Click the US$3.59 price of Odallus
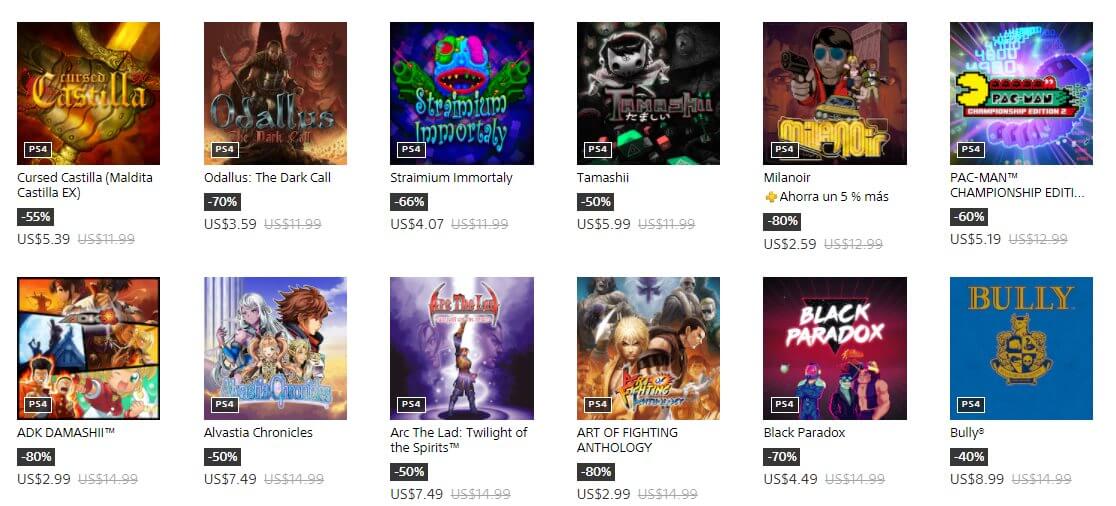 click(x=230, y=224)
